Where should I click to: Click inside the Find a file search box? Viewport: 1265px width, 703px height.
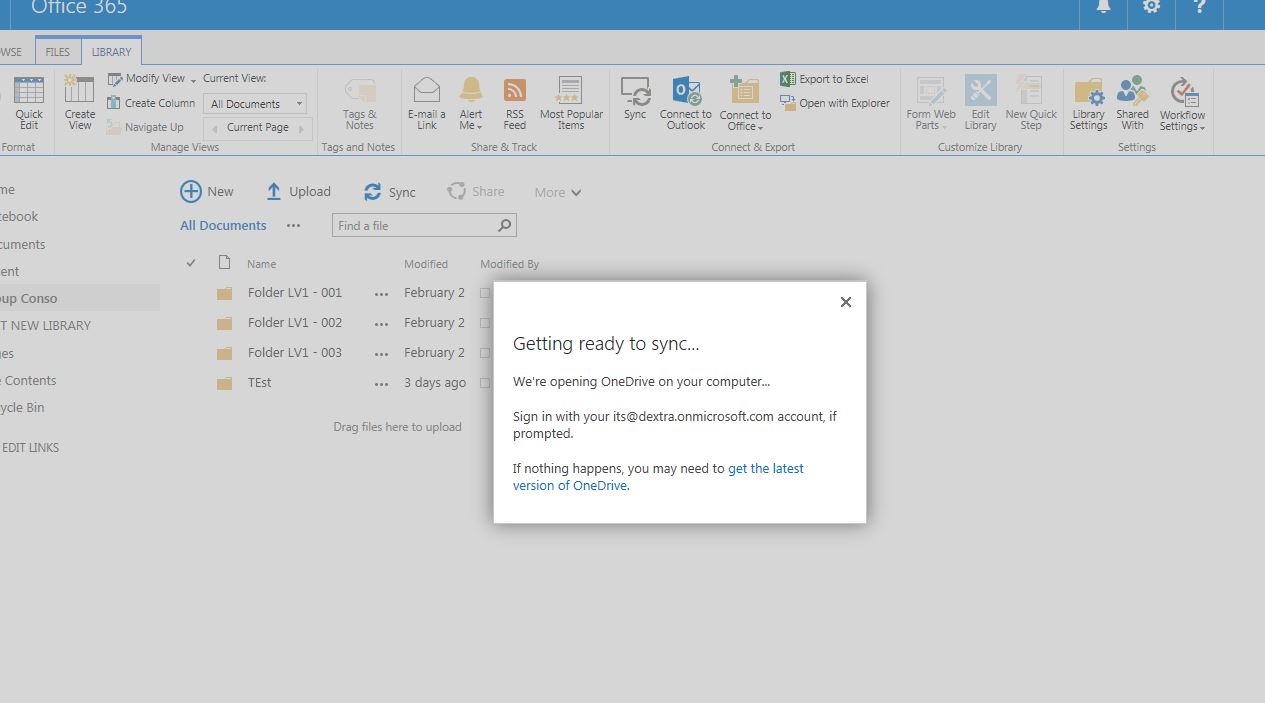(415, 224)
